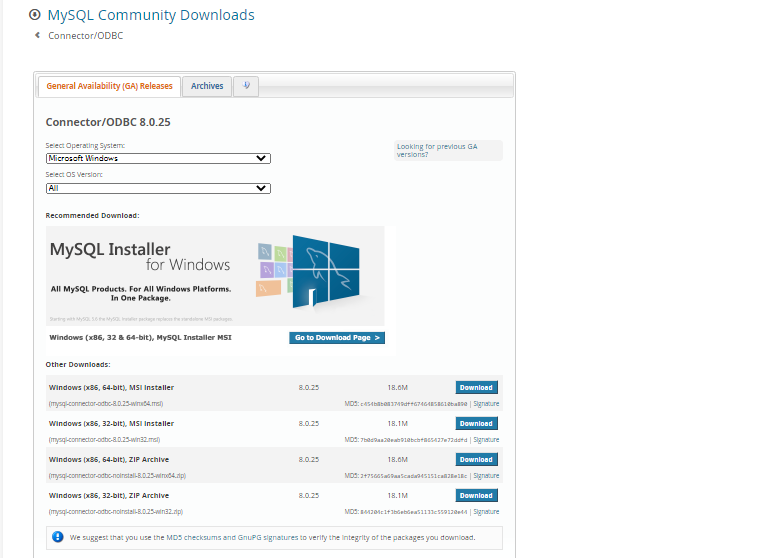Click the mysql-connector-odbc-noinstall-8.0.25-winx64.zip filename
This screenshot has width=761, height=558.
pyautogui.click(x=117, y=476)
